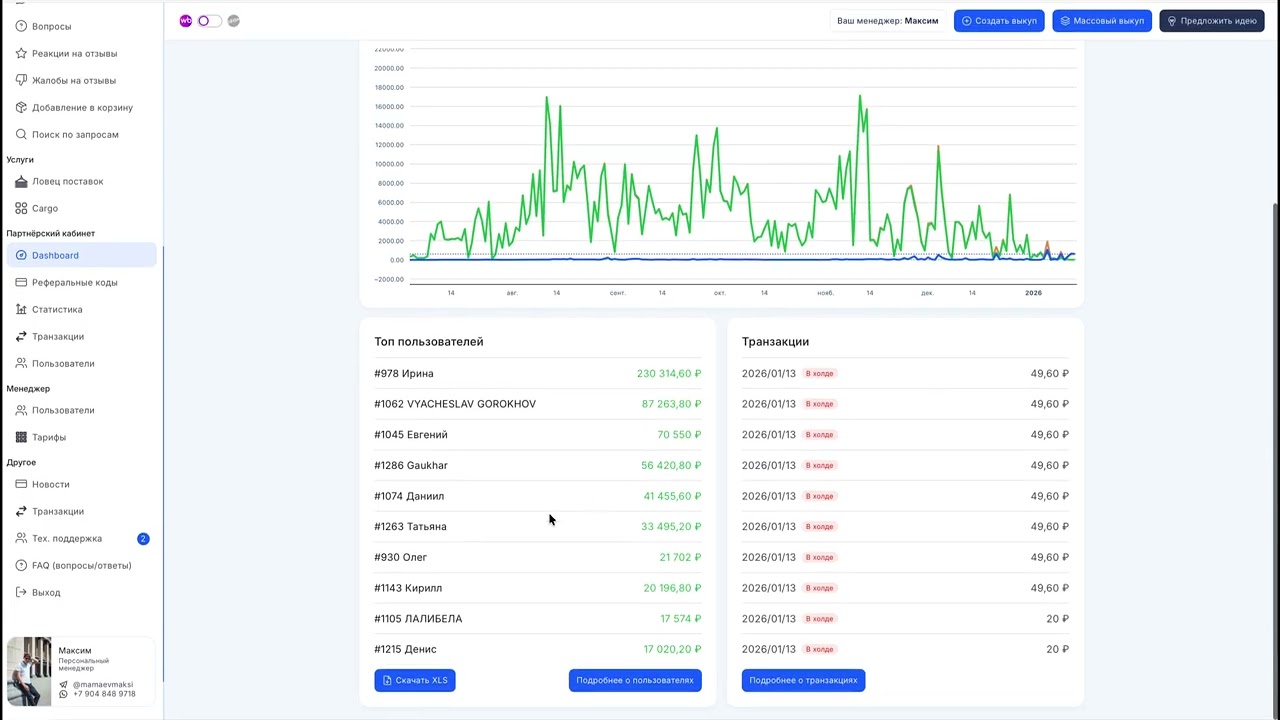Open the Новости page

pyautogui.click(x=50, y=484)
